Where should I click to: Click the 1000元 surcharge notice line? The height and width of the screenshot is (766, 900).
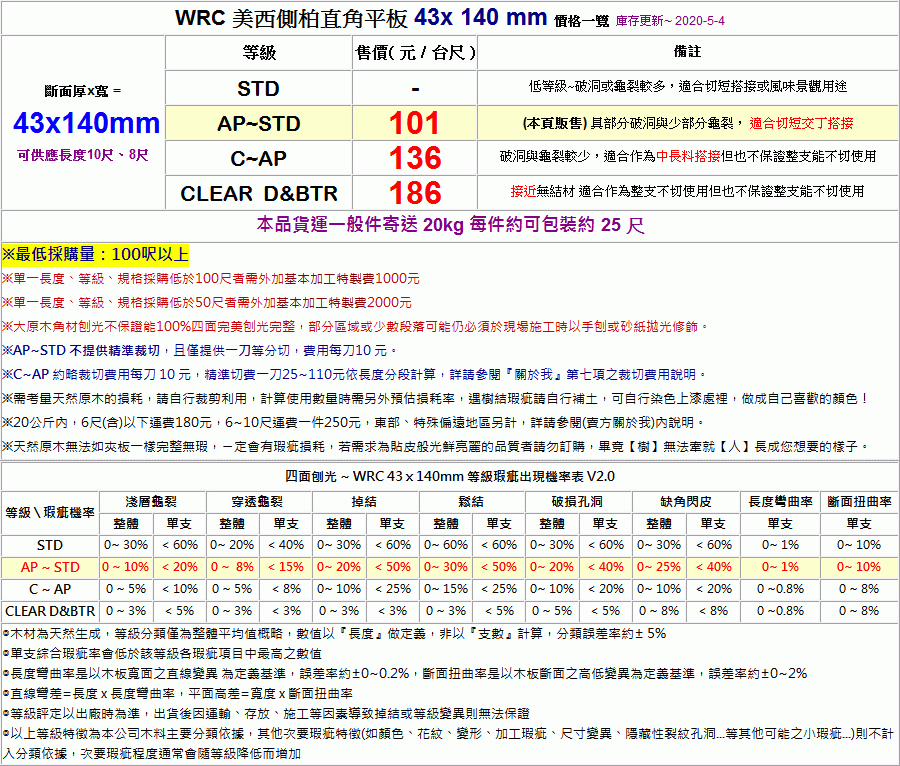pyautogui.click(x=211, y=279)
